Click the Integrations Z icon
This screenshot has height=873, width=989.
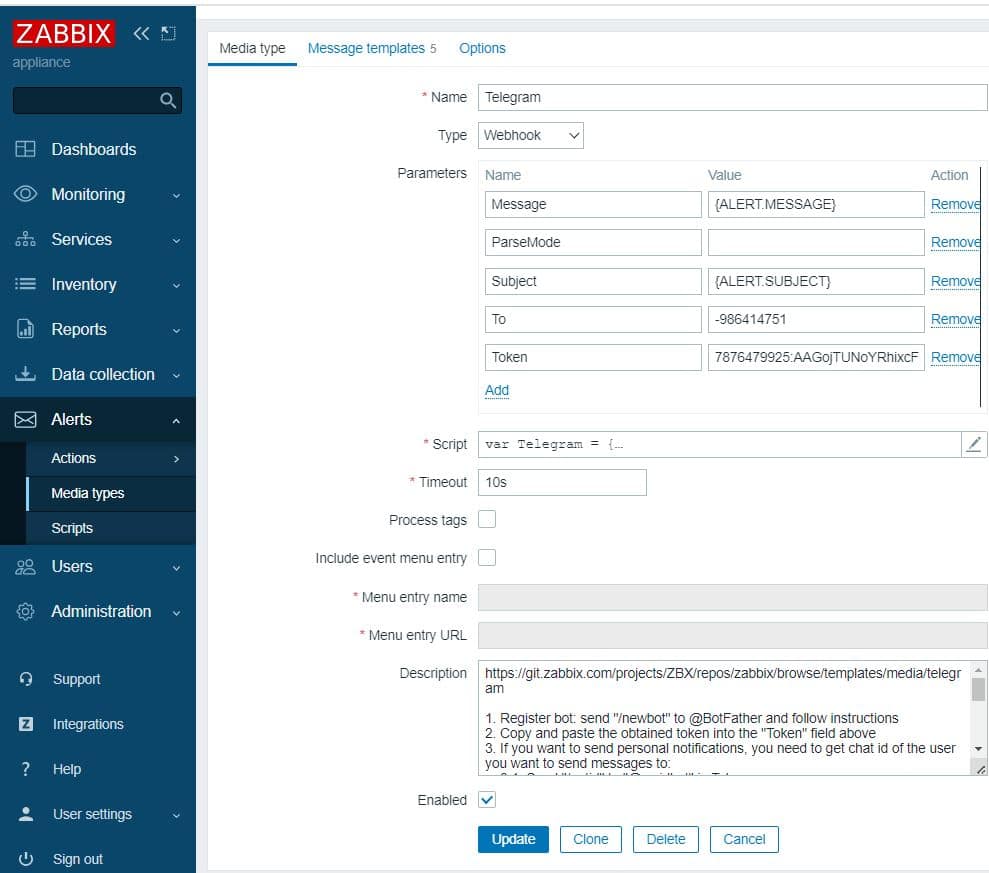26,724
